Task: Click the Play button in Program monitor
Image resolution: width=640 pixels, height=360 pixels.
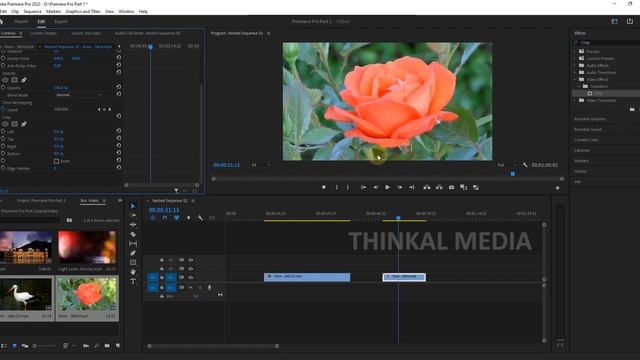Action: [x=387, y=187]
